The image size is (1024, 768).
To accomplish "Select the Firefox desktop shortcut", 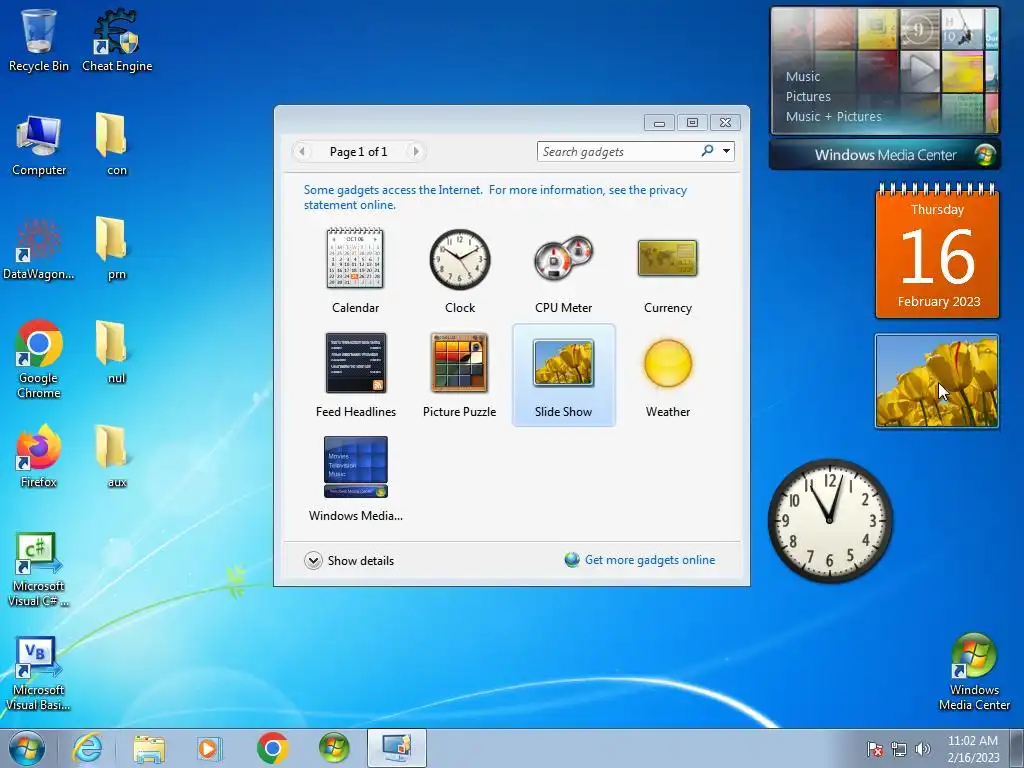I will [x=39, y=456].
